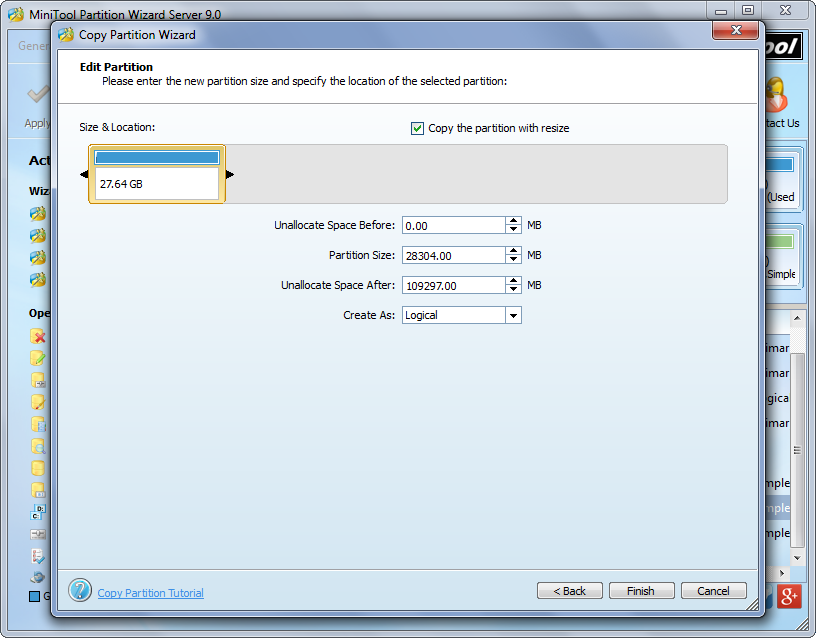This screenshot has width=816, height=638.
Task: Click the left resize handle arrow of partition
Action: click(84, 174)
